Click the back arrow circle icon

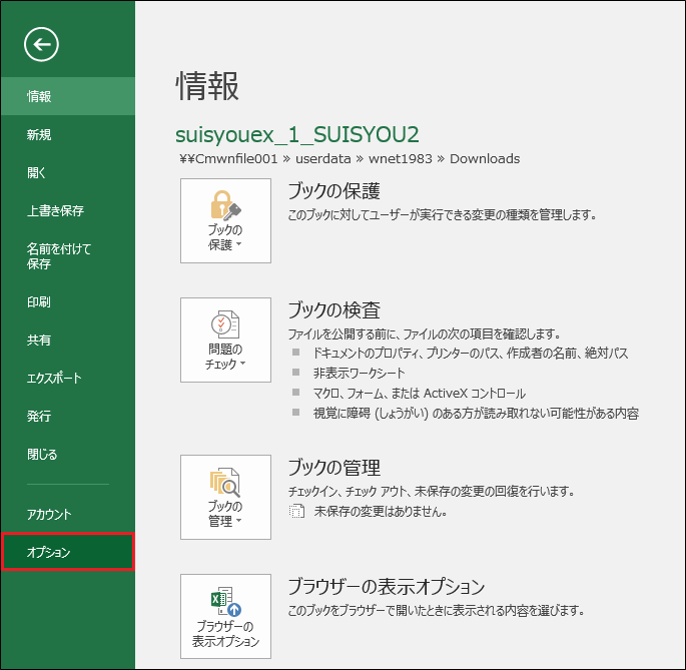coord(41,44)
